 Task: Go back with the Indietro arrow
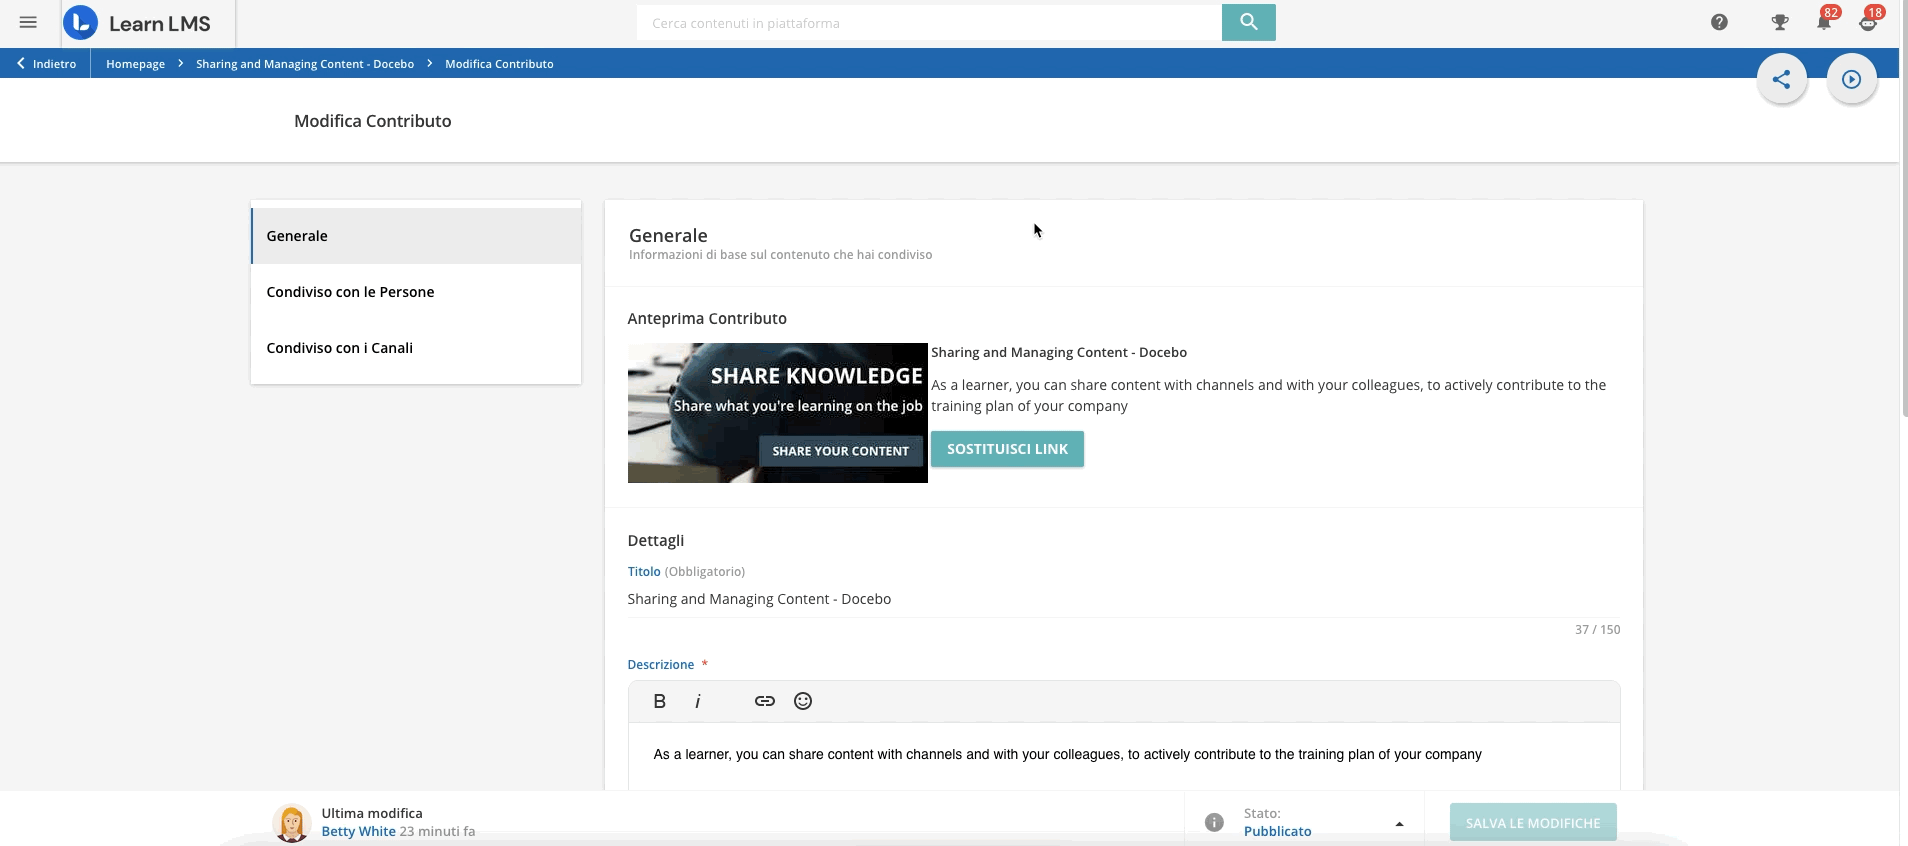point(46,63)
